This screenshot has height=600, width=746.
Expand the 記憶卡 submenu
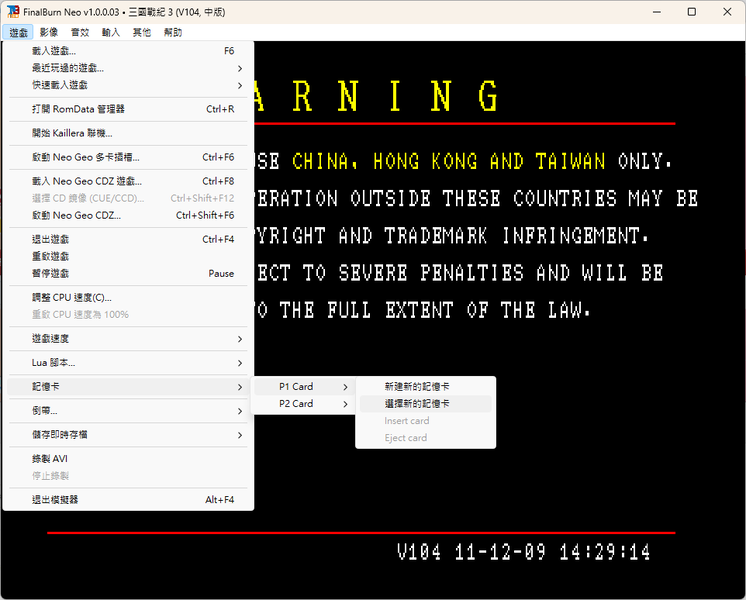click(128, 387)
